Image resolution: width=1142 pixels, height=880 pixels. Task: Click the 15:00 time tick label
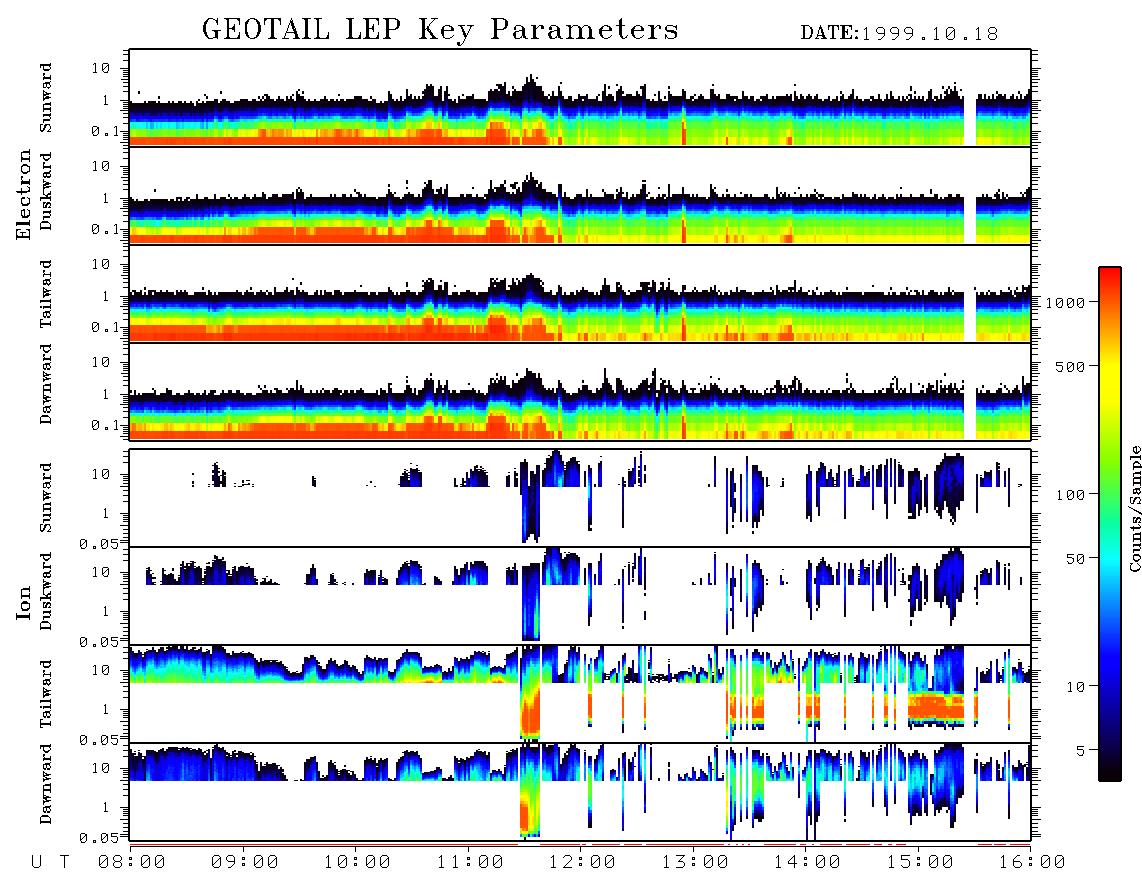tap(920, 863)
